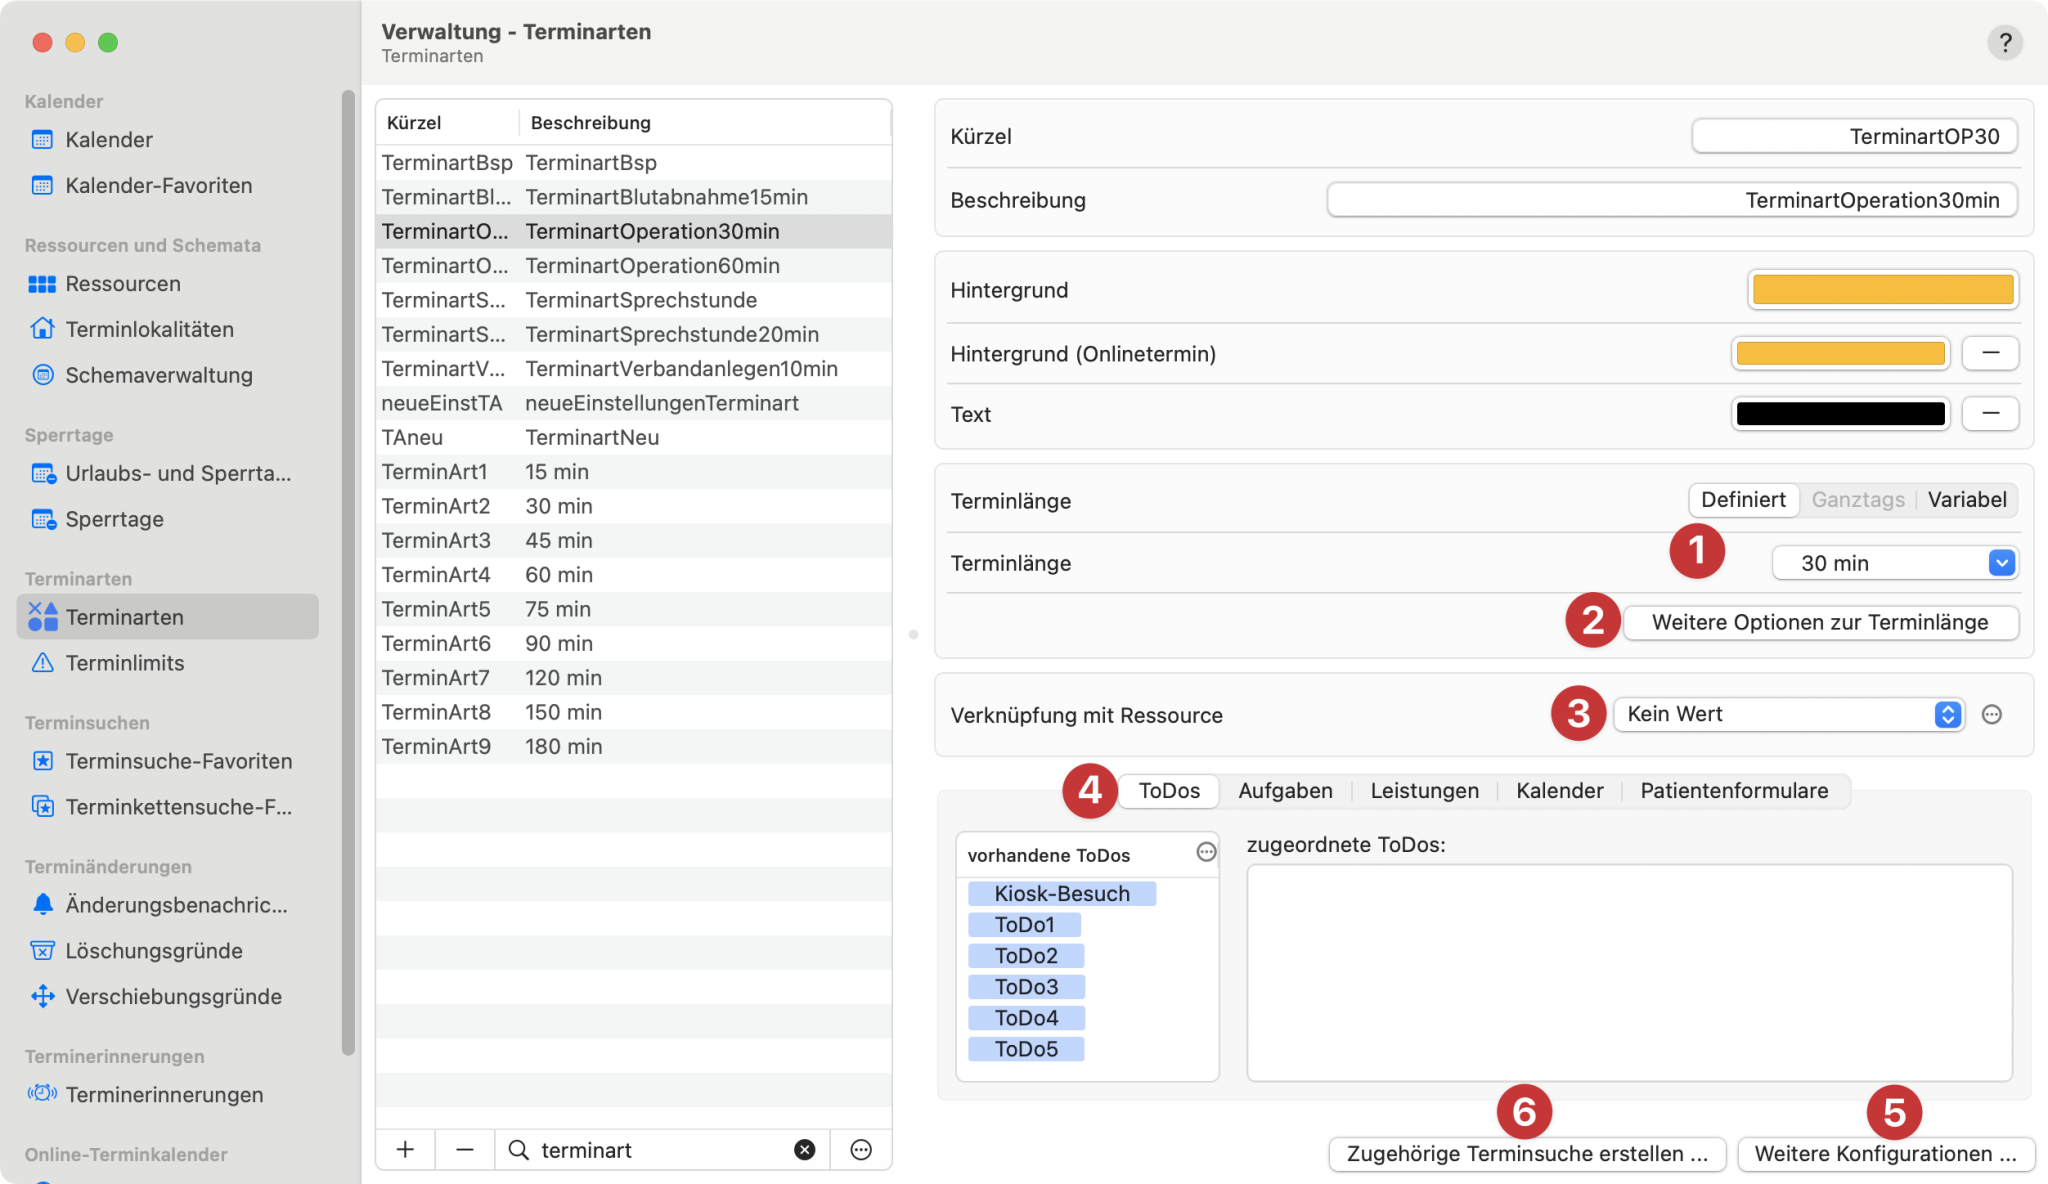This screenshot has width=2048, height=1184.
Task: Reset Text color with minus button
Action: pos(1990,413)
